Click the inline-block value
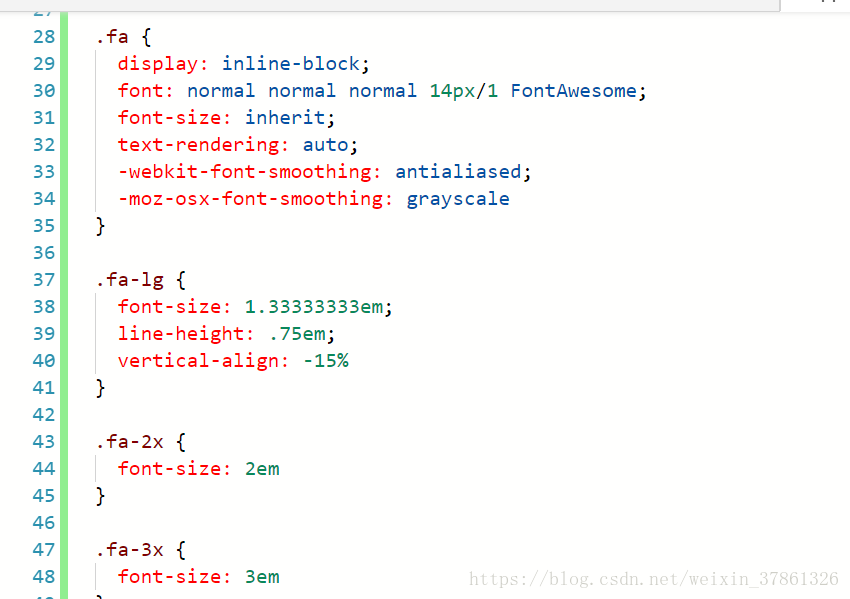The height and width of the screenshot is (599, 850). coord(291,64)
